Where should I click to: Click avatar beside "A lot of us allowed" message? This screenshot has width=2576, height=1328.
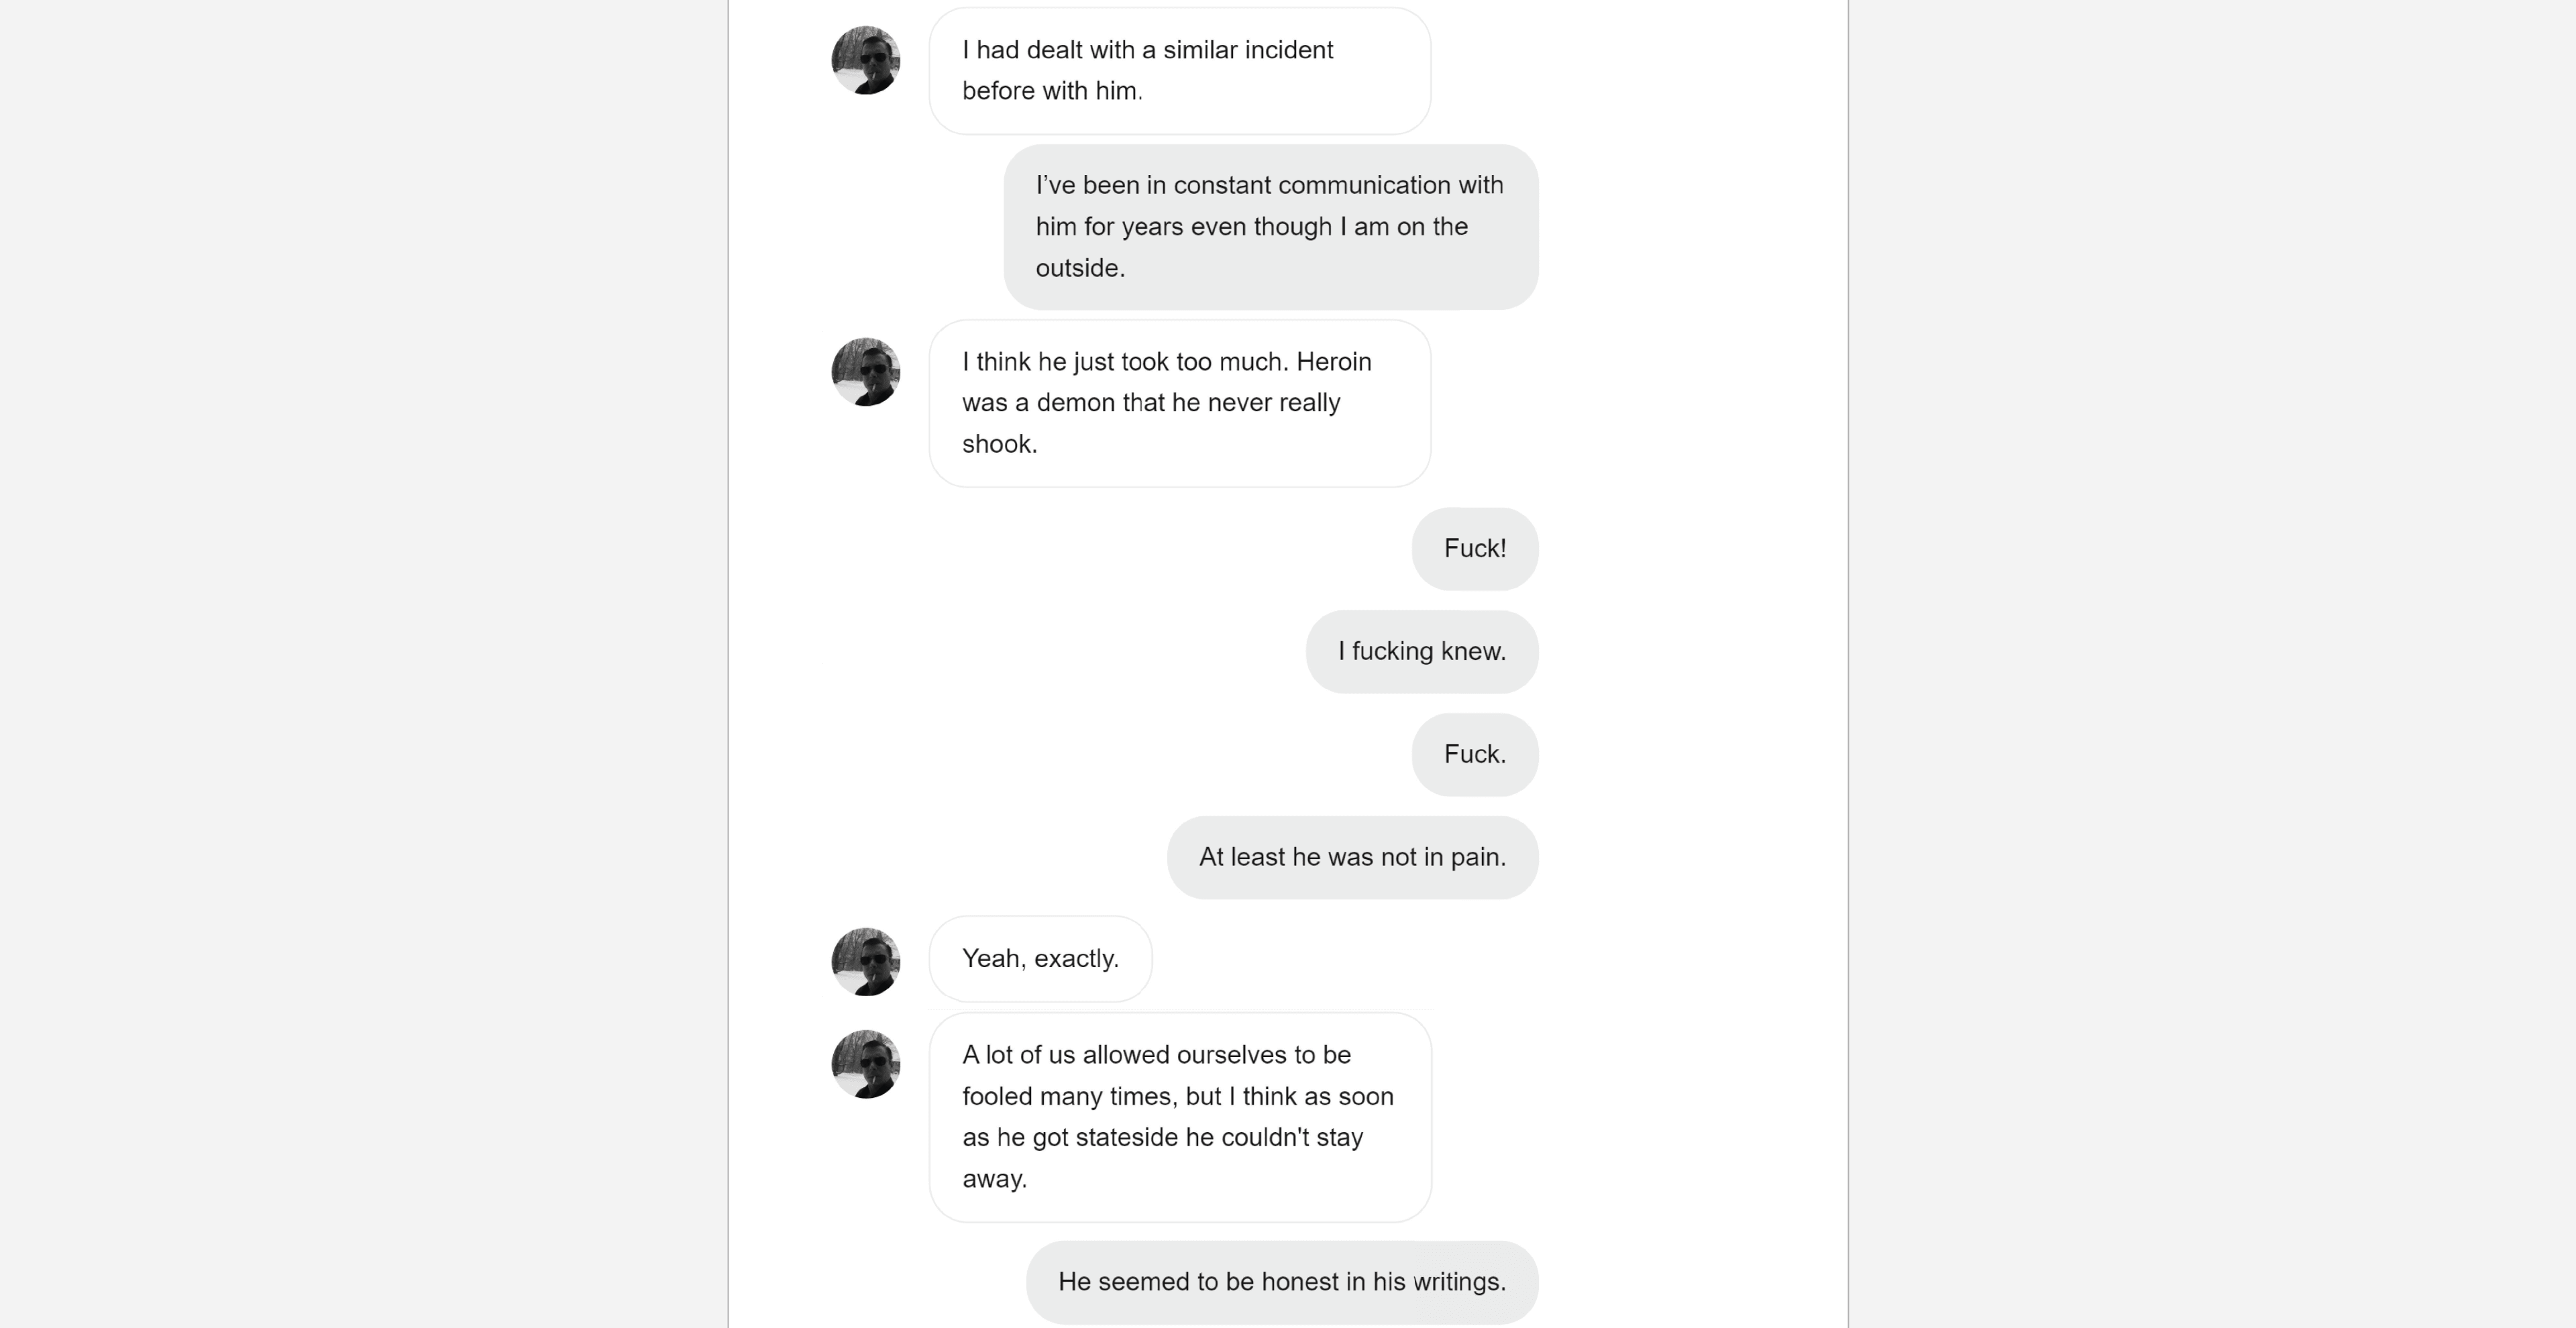click(866, 1065)
